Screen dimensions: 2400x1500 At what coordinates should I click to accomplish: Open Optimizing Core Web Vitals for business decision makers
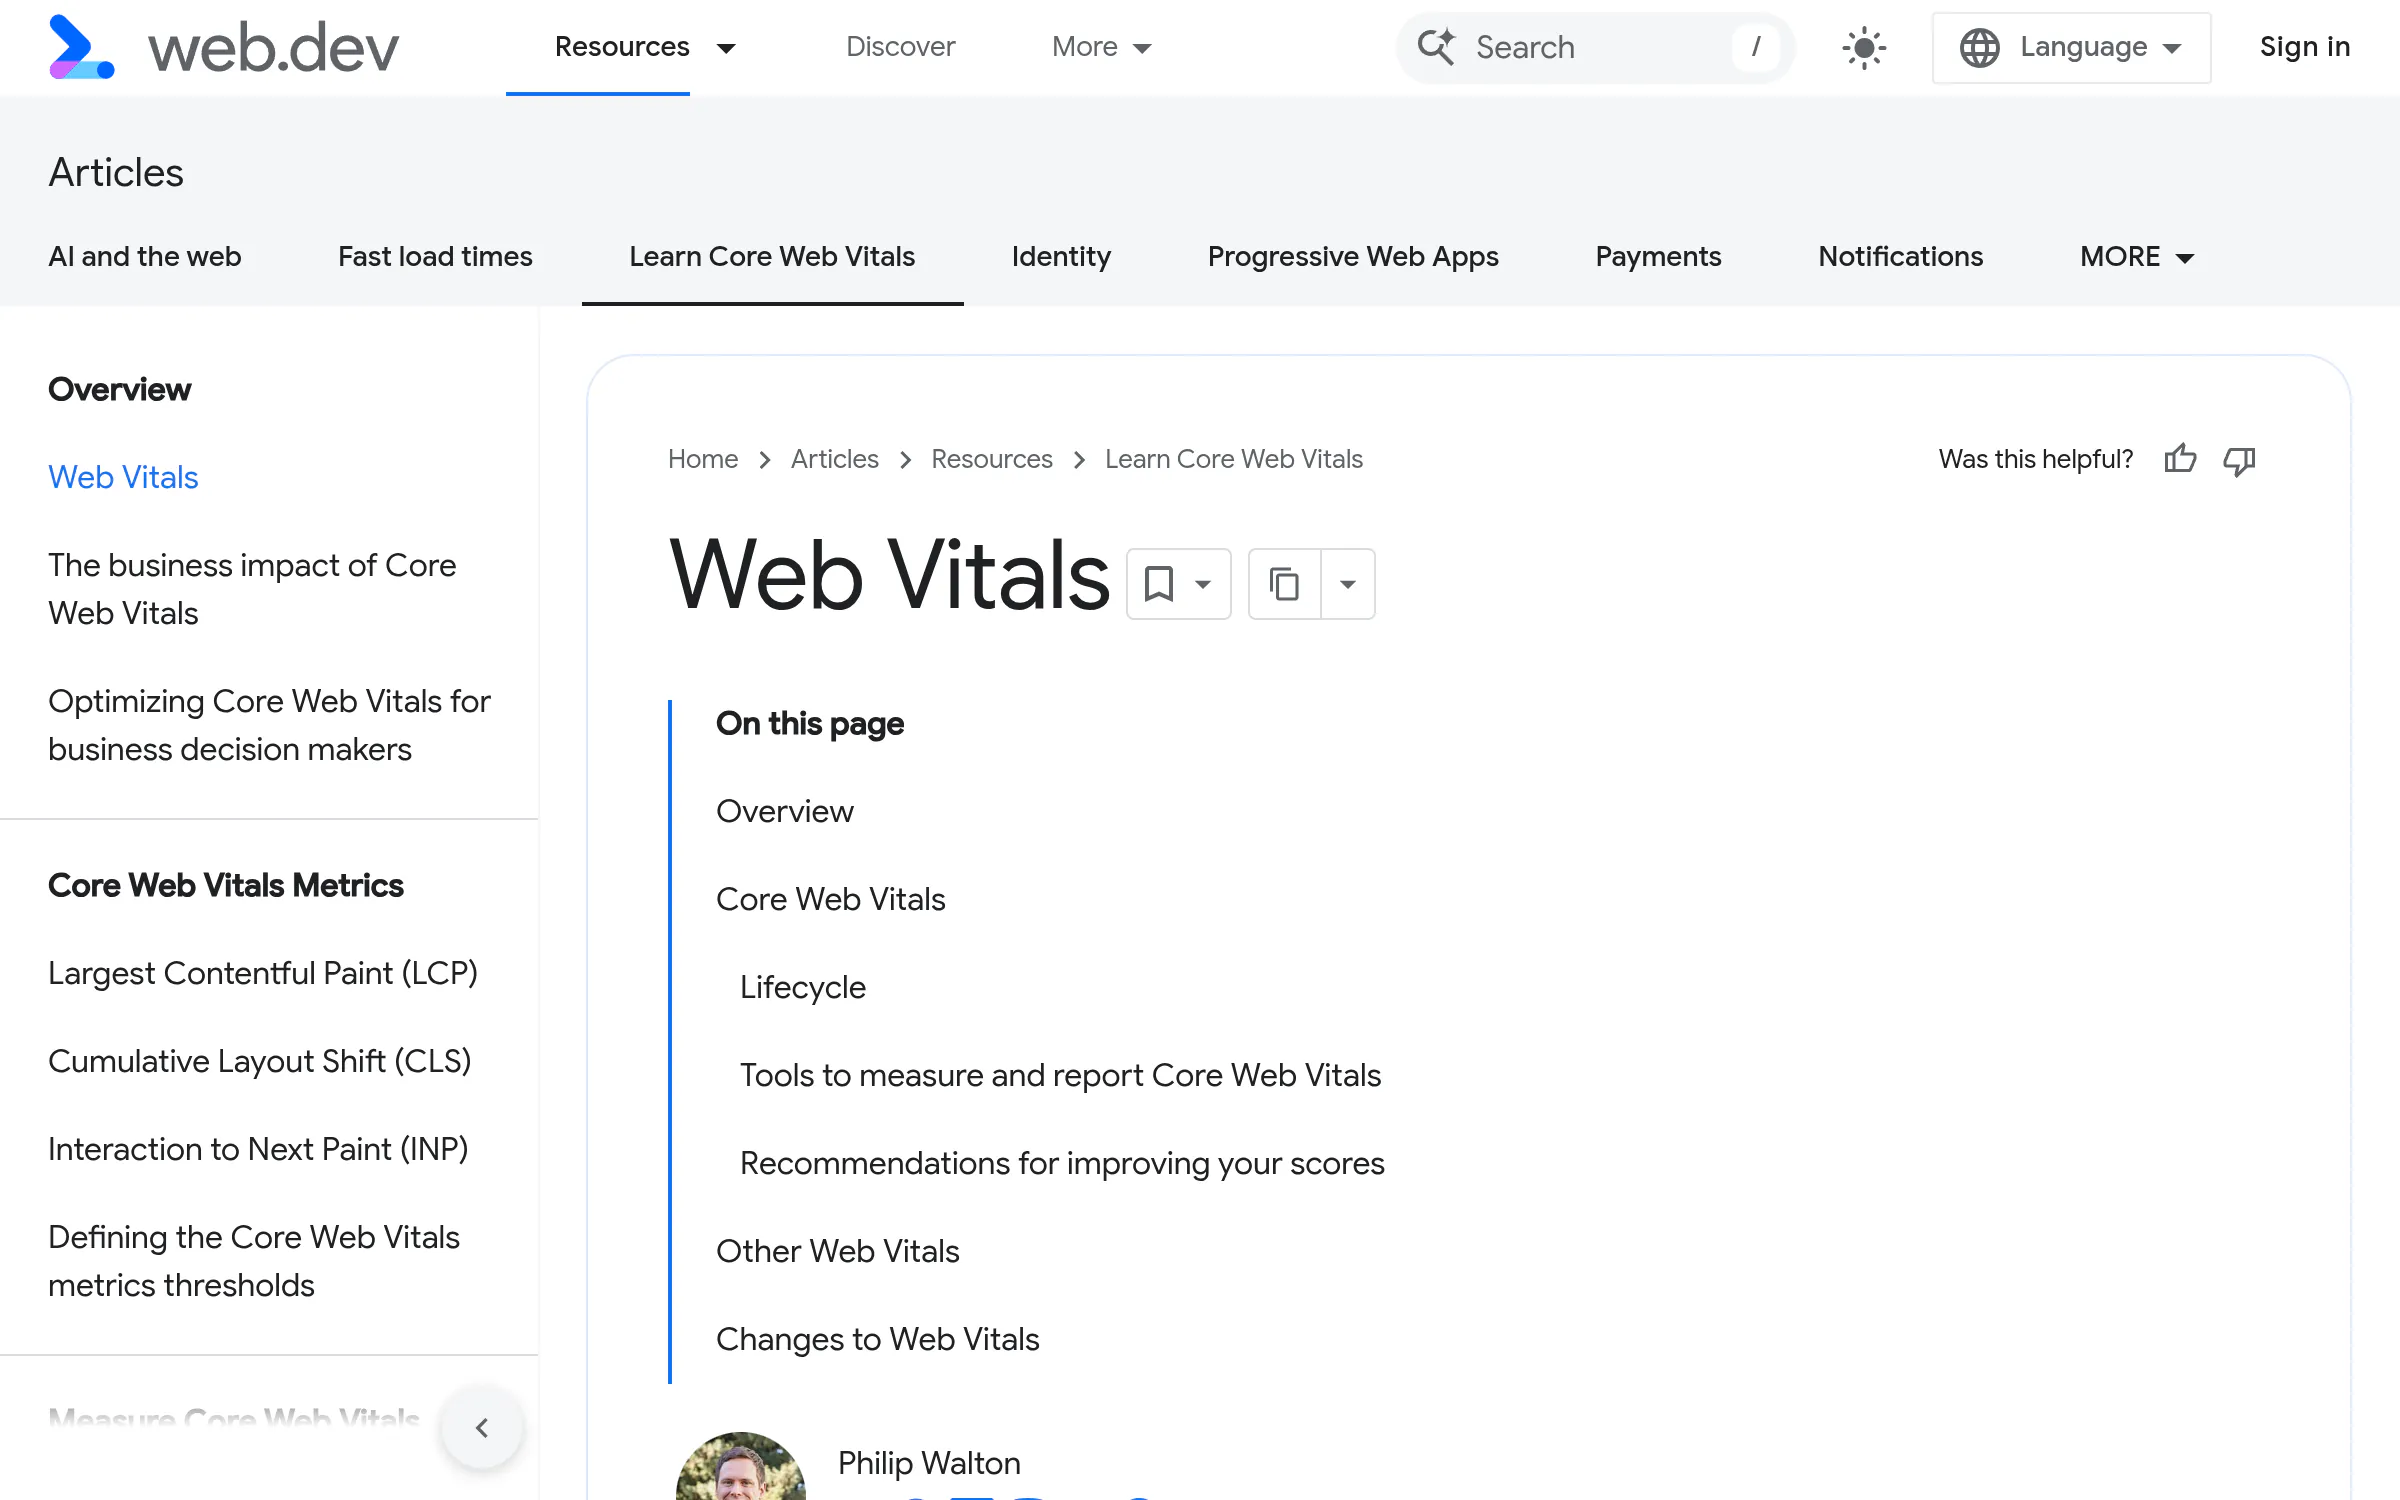[269, 725]
